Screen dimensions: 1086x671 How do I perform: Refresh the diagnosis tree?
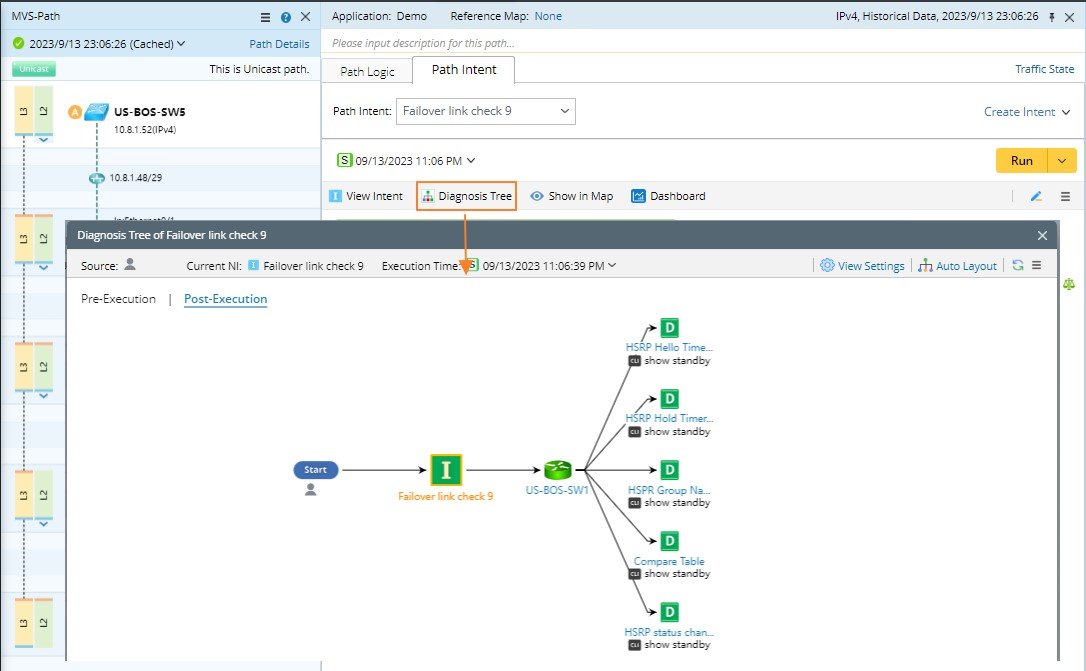[1018, 266]
